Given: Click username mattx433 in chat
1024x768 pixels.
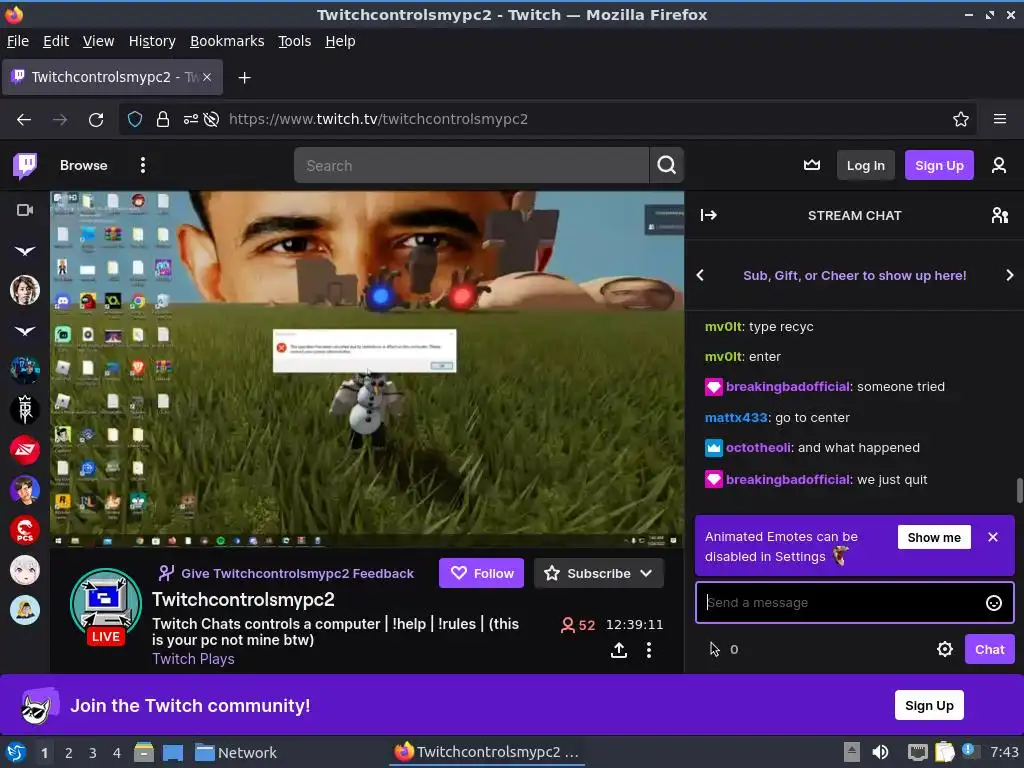Looking at the screenshot, I should coord(736,417).
